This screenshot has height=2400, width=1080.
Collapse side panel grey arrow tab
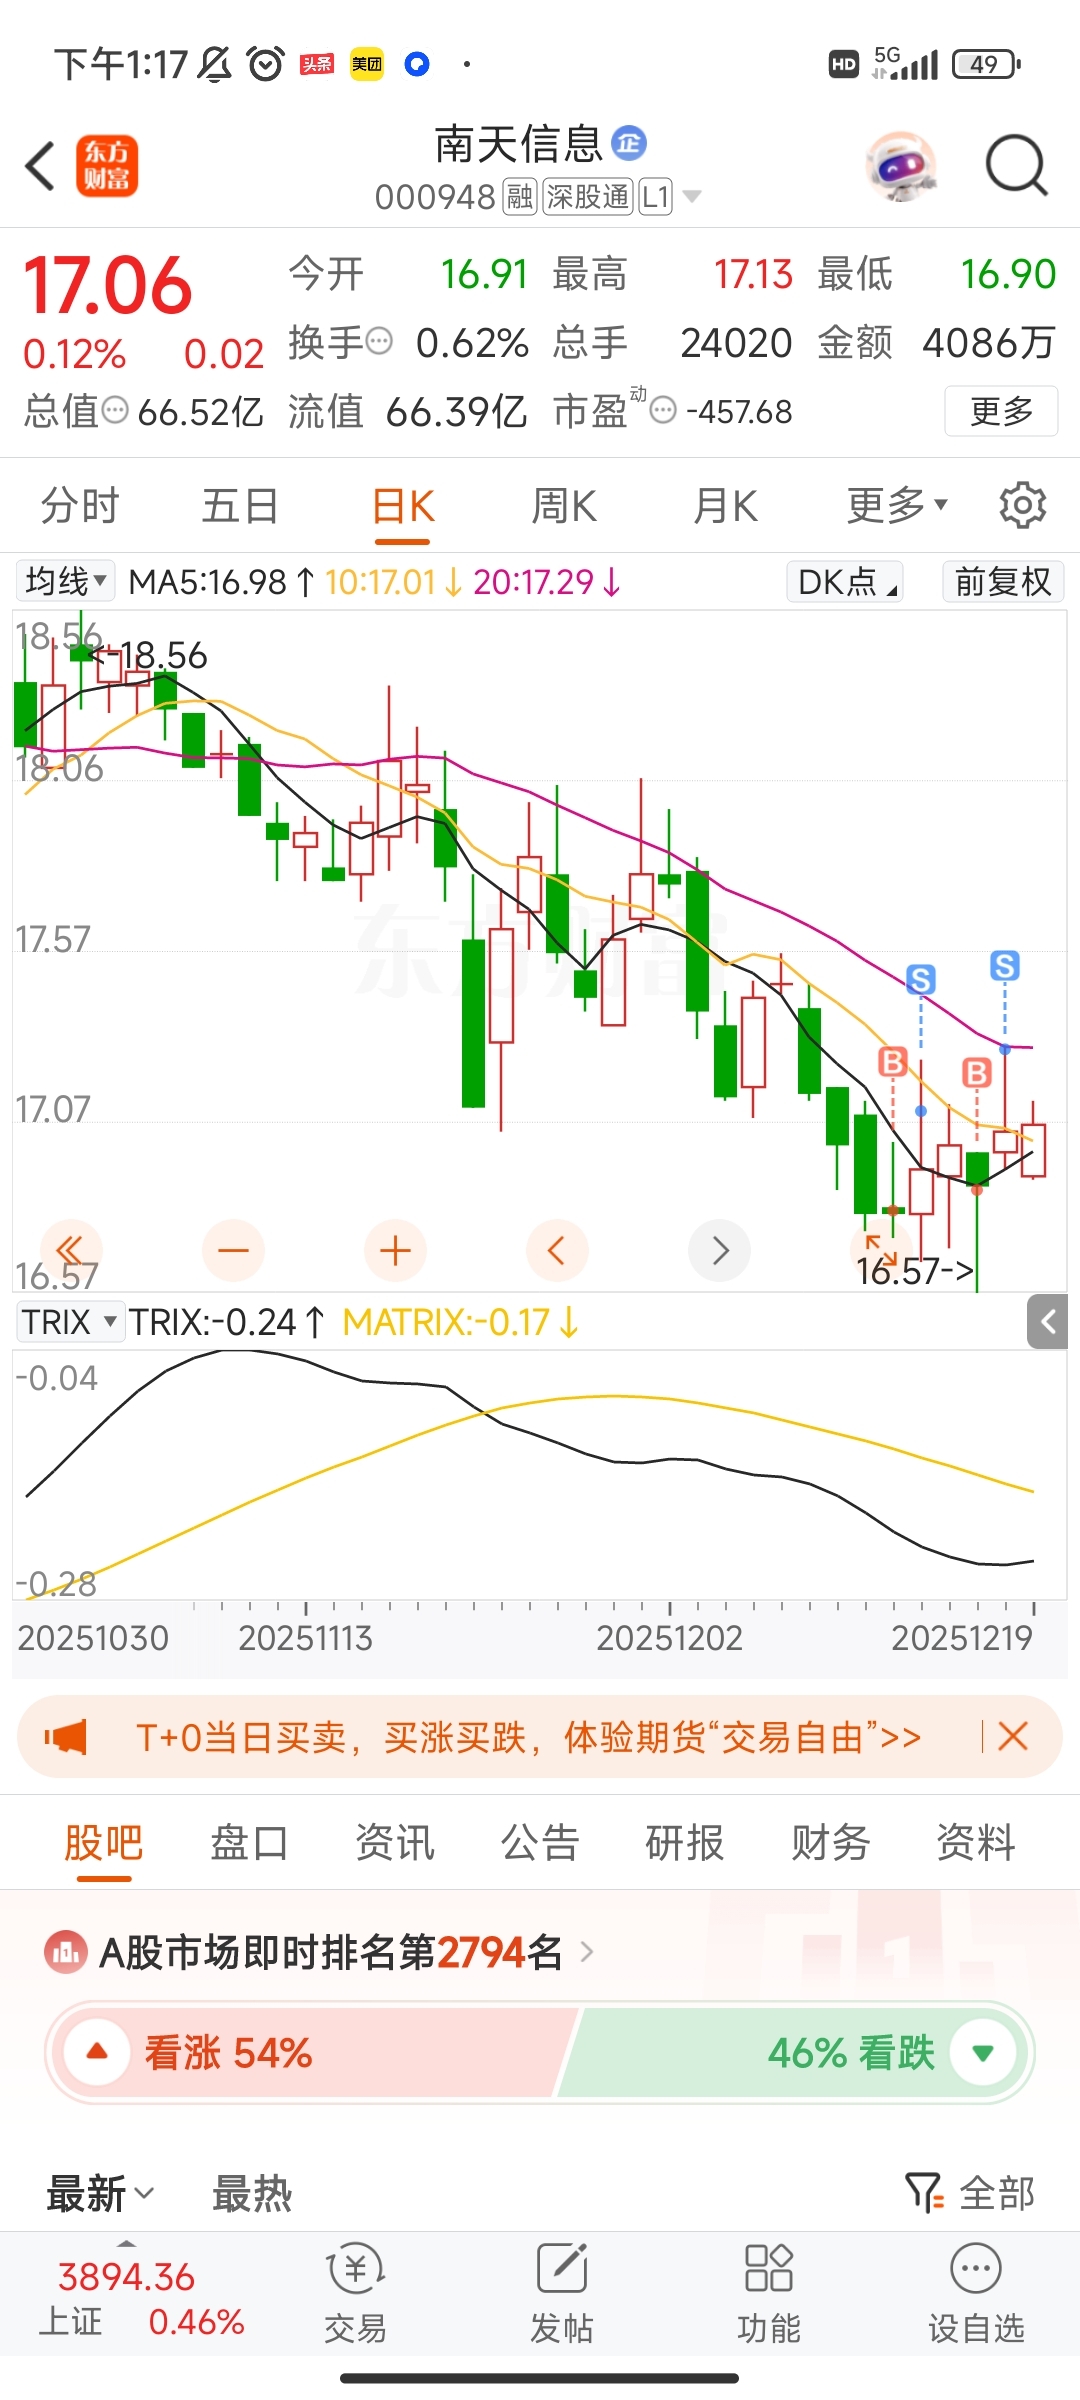pyautogui.click(x=1048, y=1322)
